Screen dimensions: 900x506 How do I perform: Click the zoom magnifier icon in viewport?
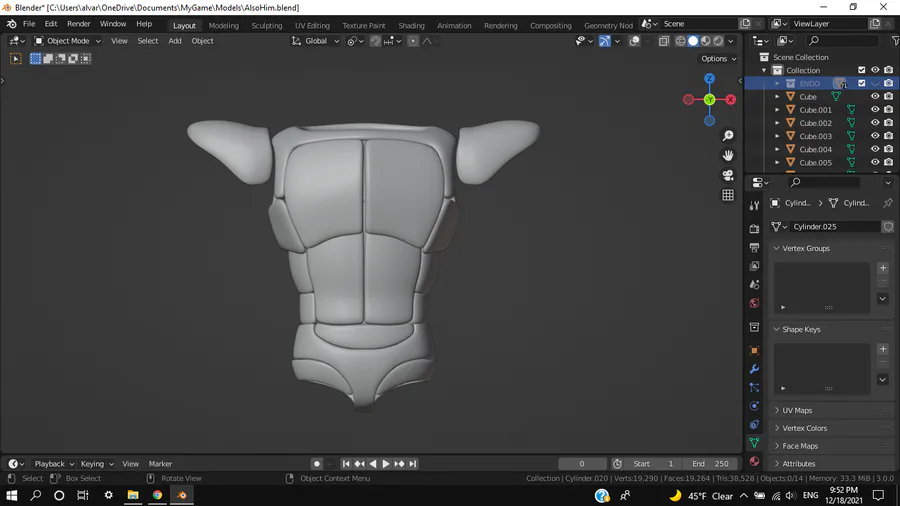click(728, 136)
